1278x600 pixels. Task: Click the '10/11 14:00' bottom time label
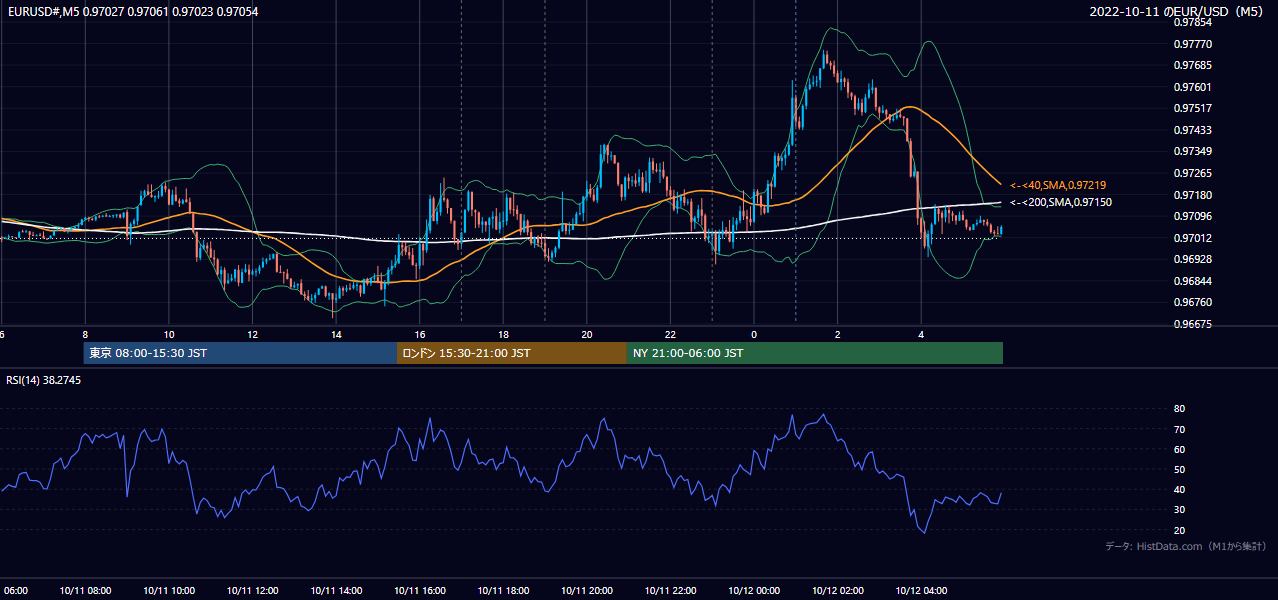pyautogui.click(x=336, y=591)
